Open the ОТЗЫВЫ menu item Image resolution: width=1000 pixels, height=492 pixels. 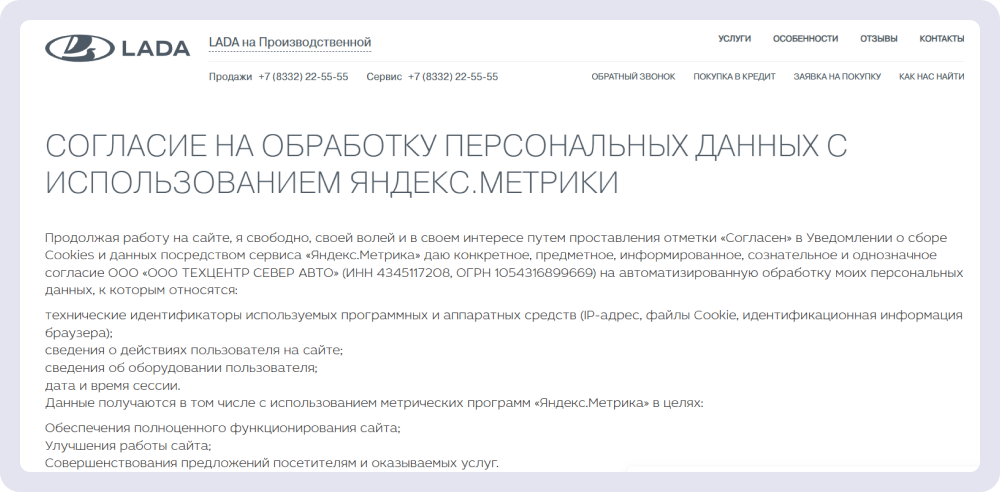[878, 38]
